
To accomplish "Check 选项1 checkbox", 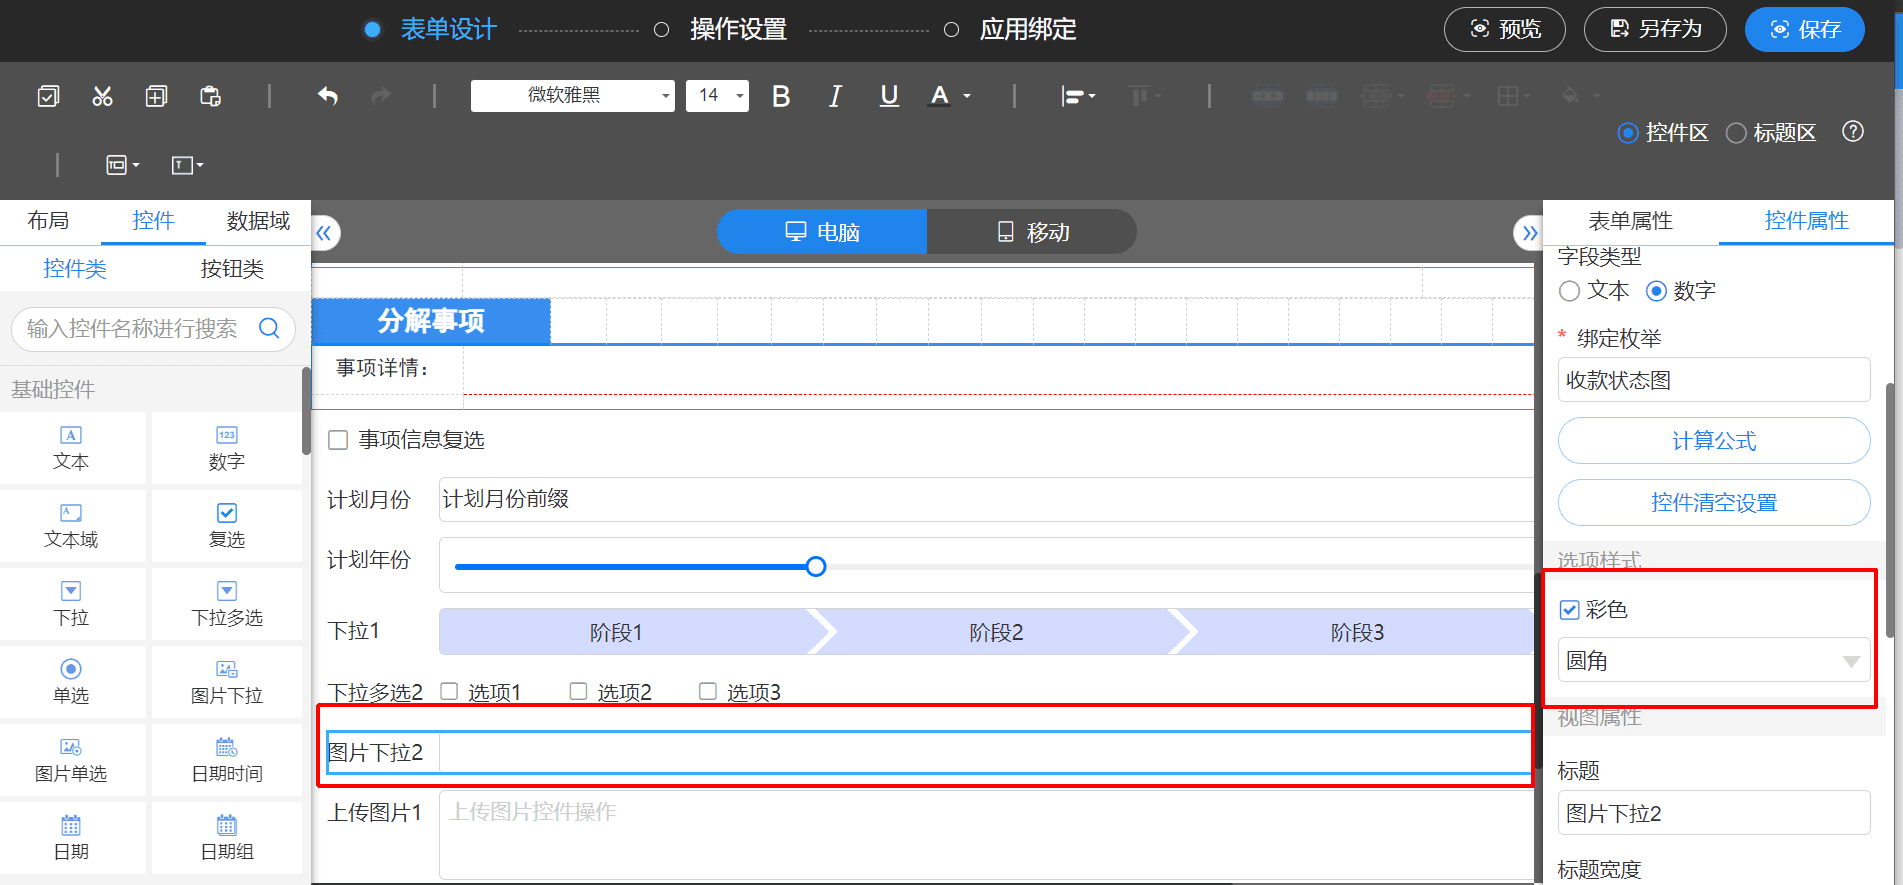I will 449,691.
